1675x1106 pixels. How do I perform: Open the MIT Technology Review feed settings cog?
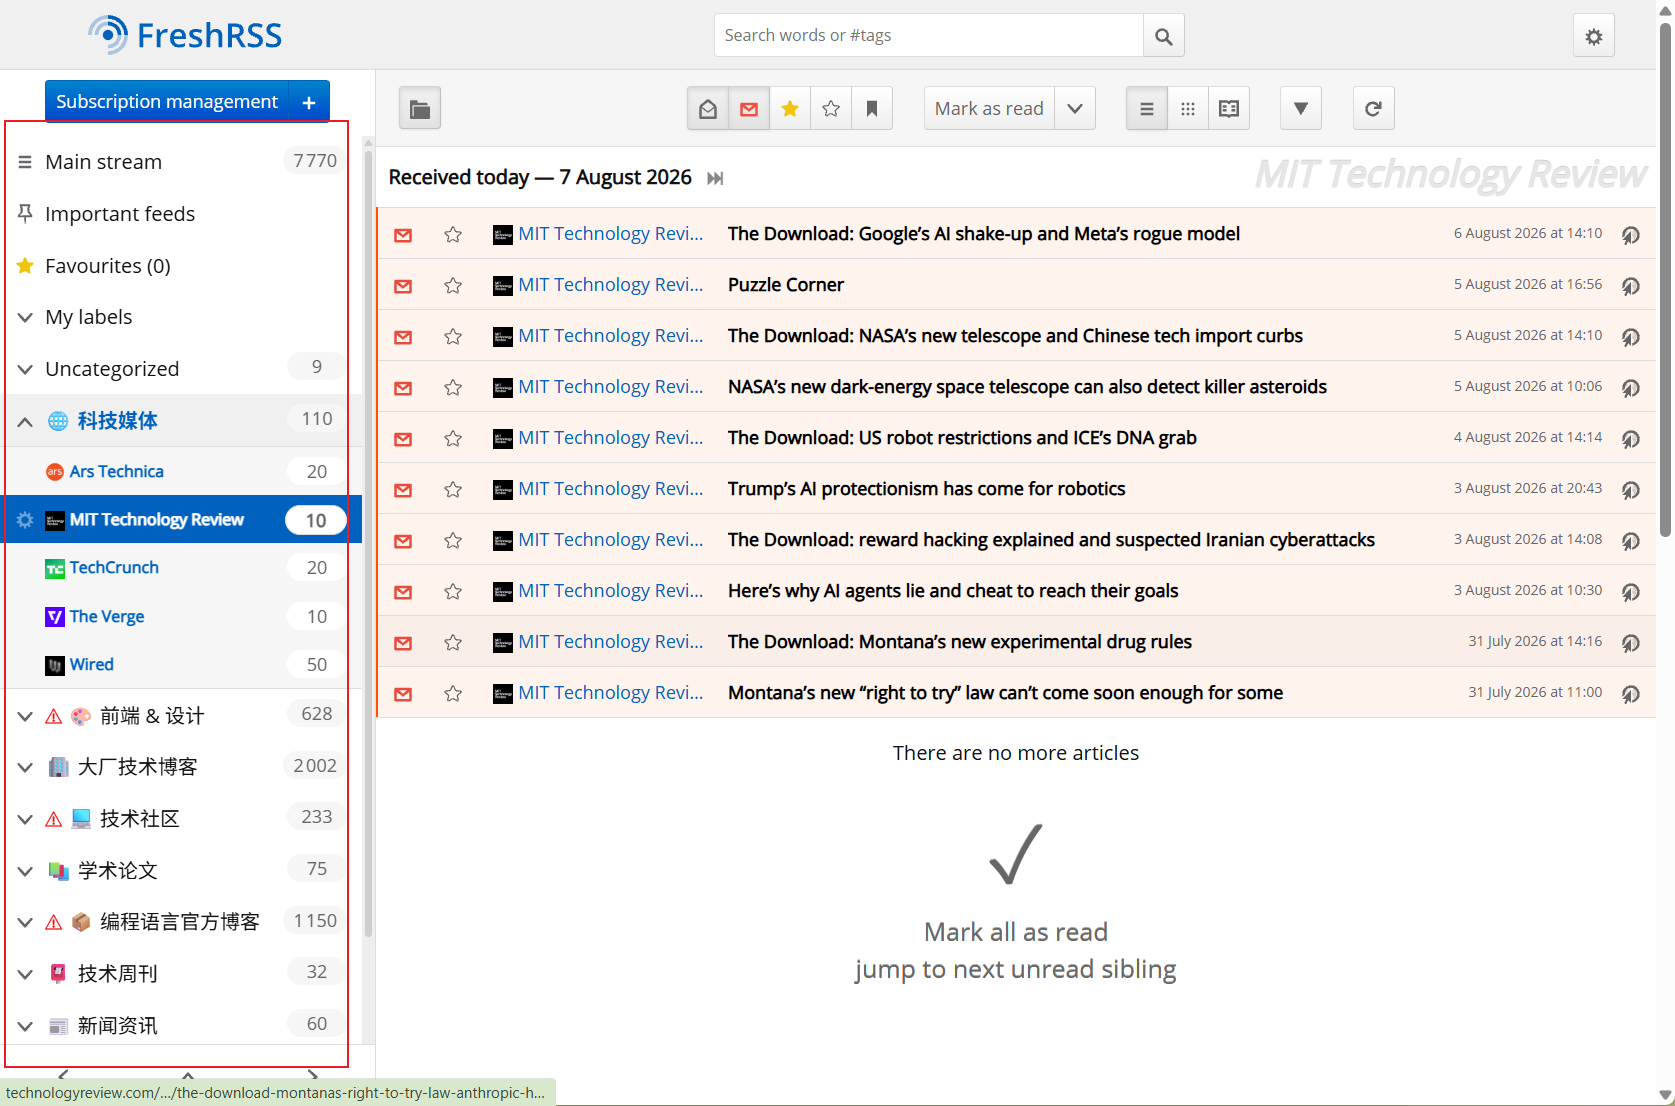25,520
